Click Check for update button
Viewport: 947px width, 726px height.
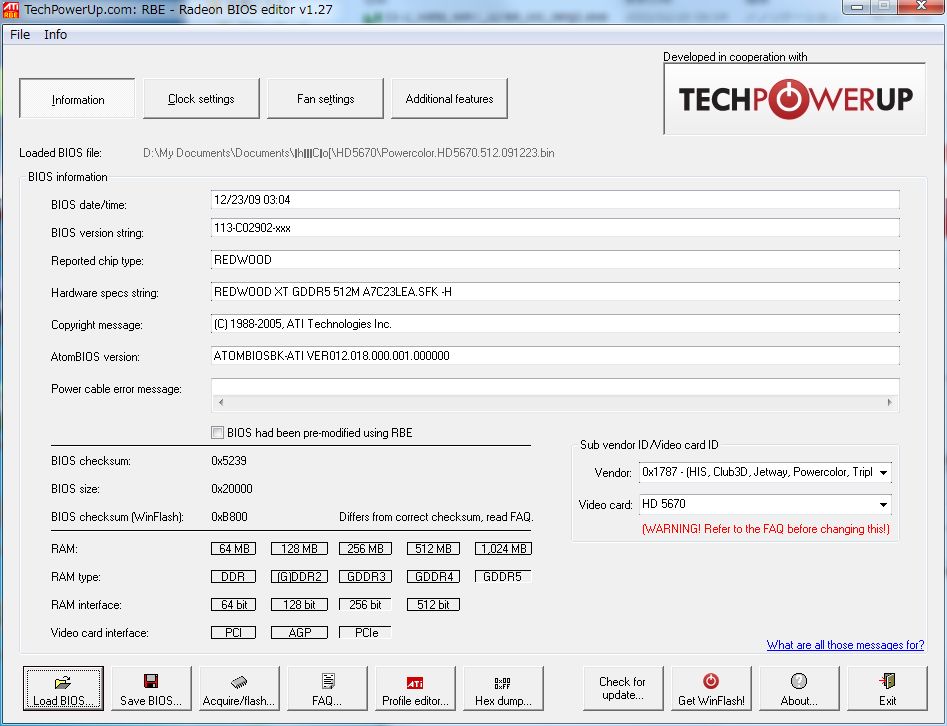click(623, 688)
